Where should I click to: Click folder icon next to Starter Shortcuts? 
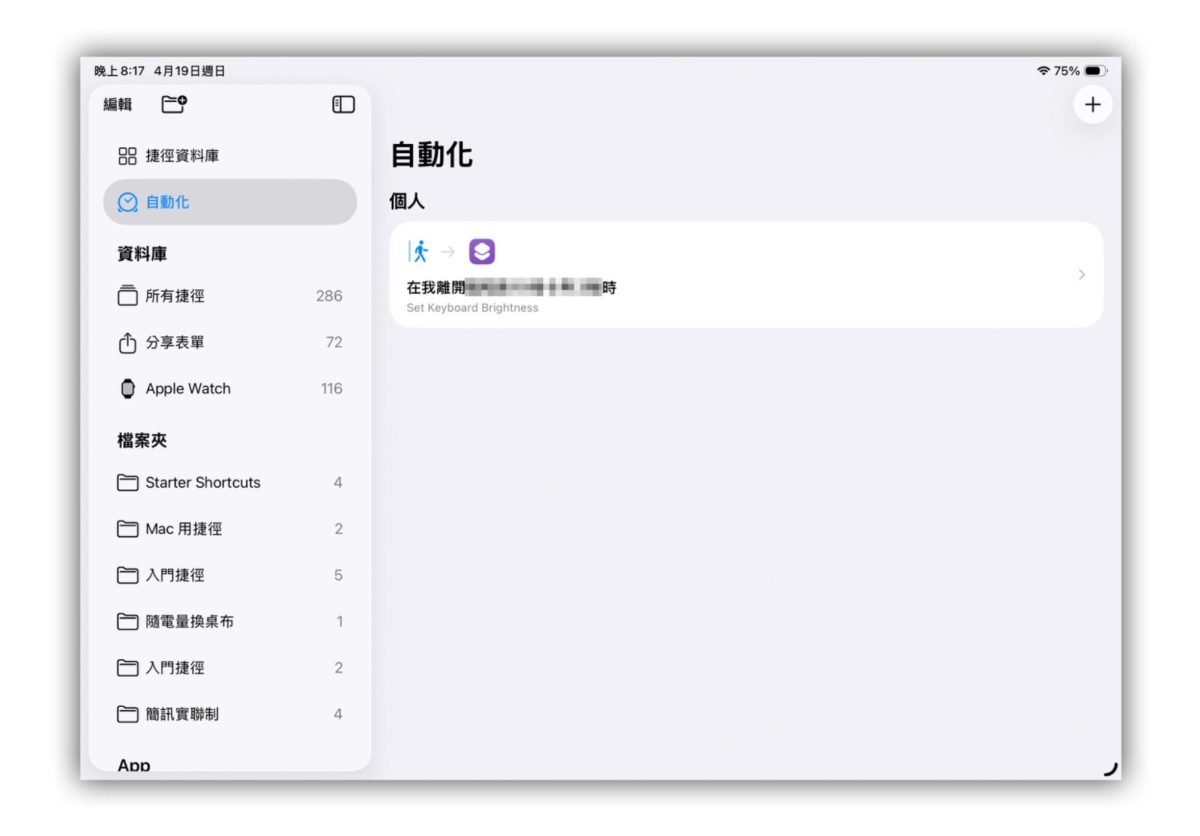127,482
